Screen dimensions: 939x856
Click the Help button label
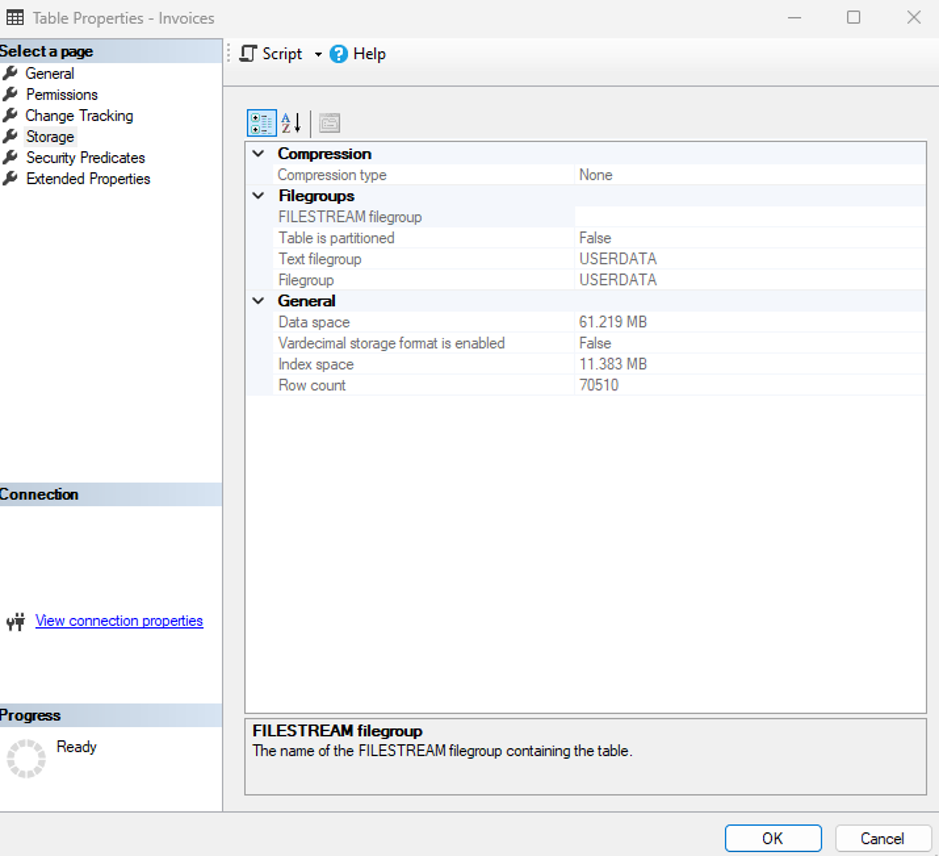(369, 54)
